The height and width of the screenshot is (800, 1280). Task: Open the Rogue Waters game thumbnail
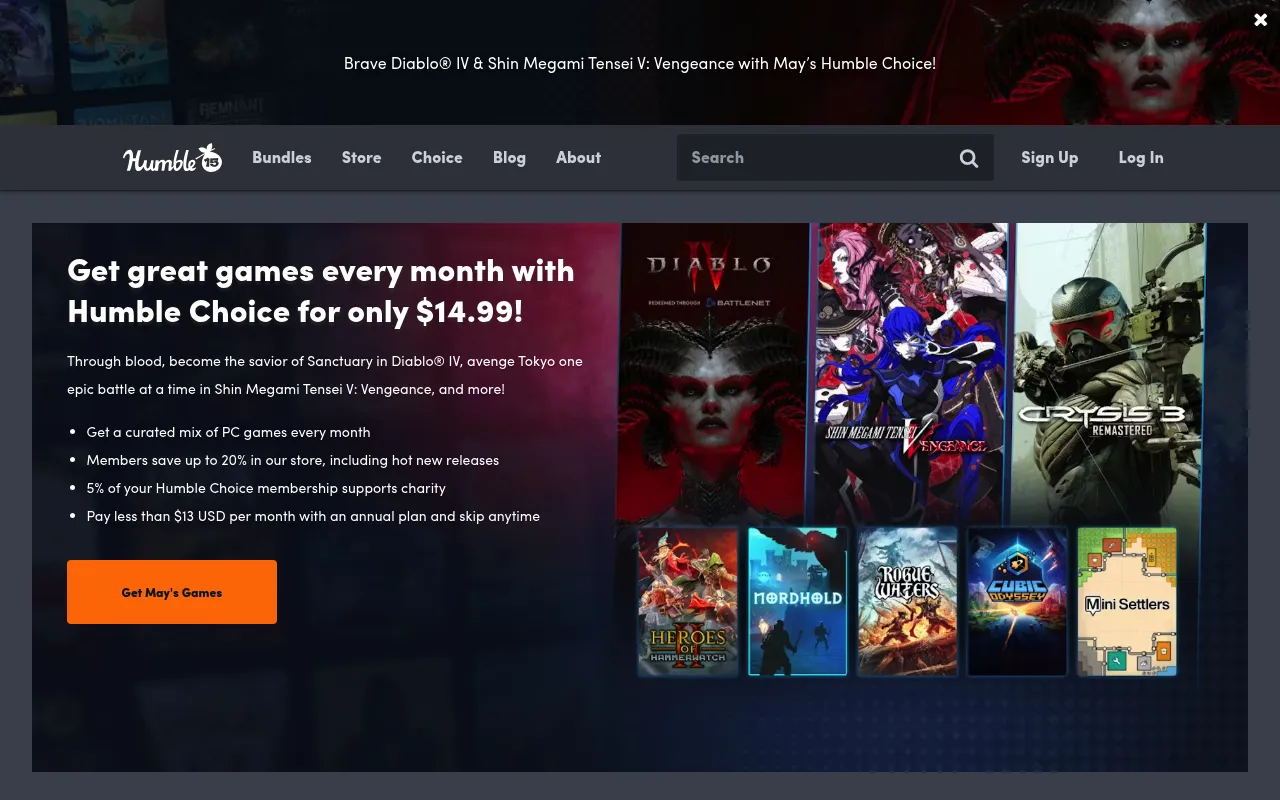908,602
